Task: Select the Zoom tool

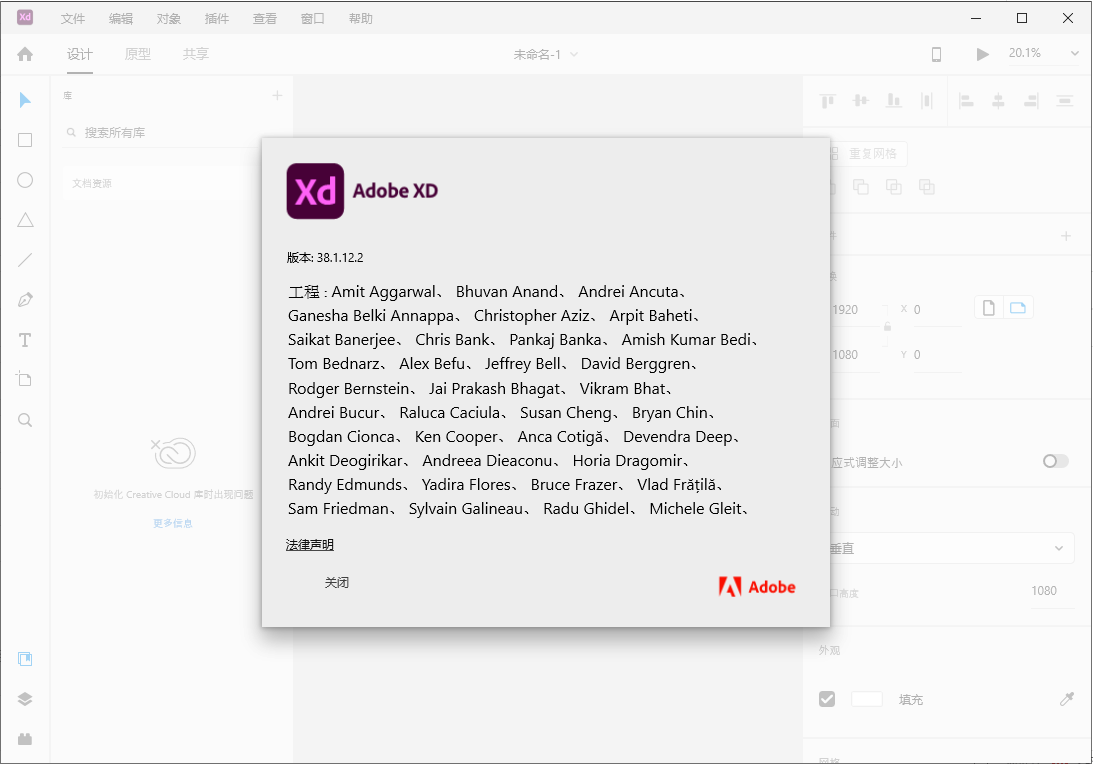Action: 24,420
